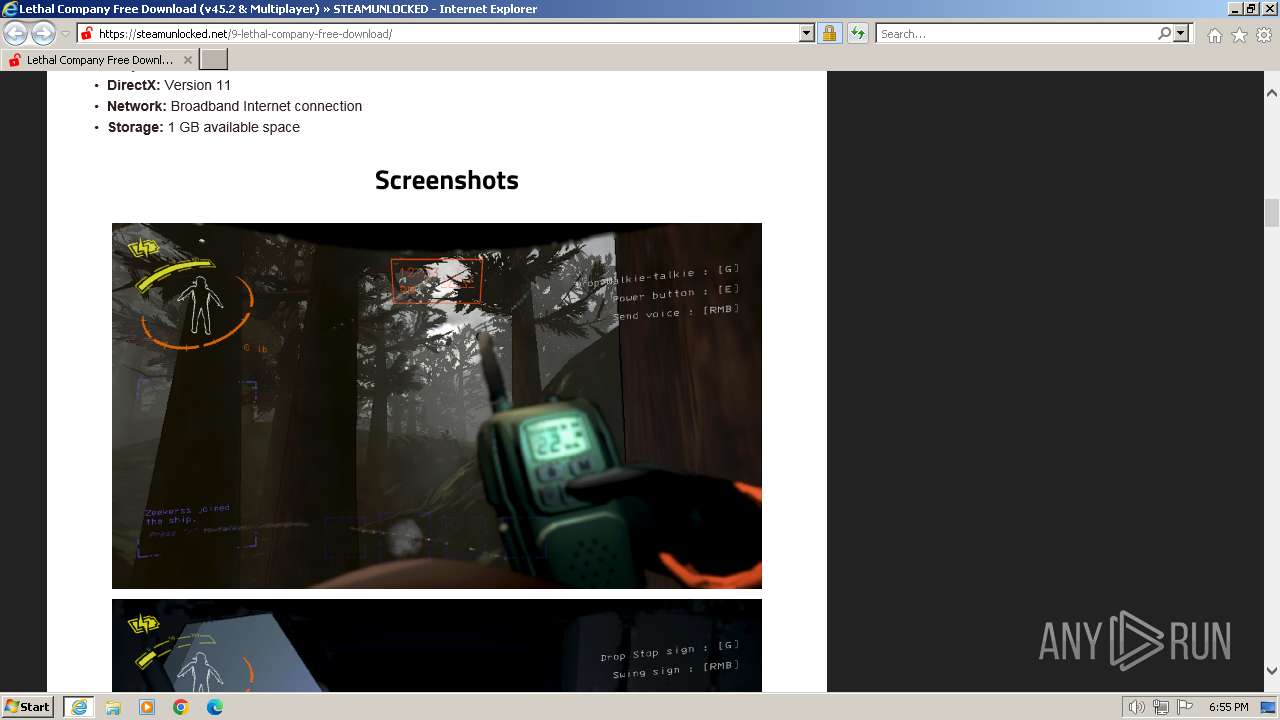
Task: Close the Lethal Company tab
Action: tap(187, 60)
